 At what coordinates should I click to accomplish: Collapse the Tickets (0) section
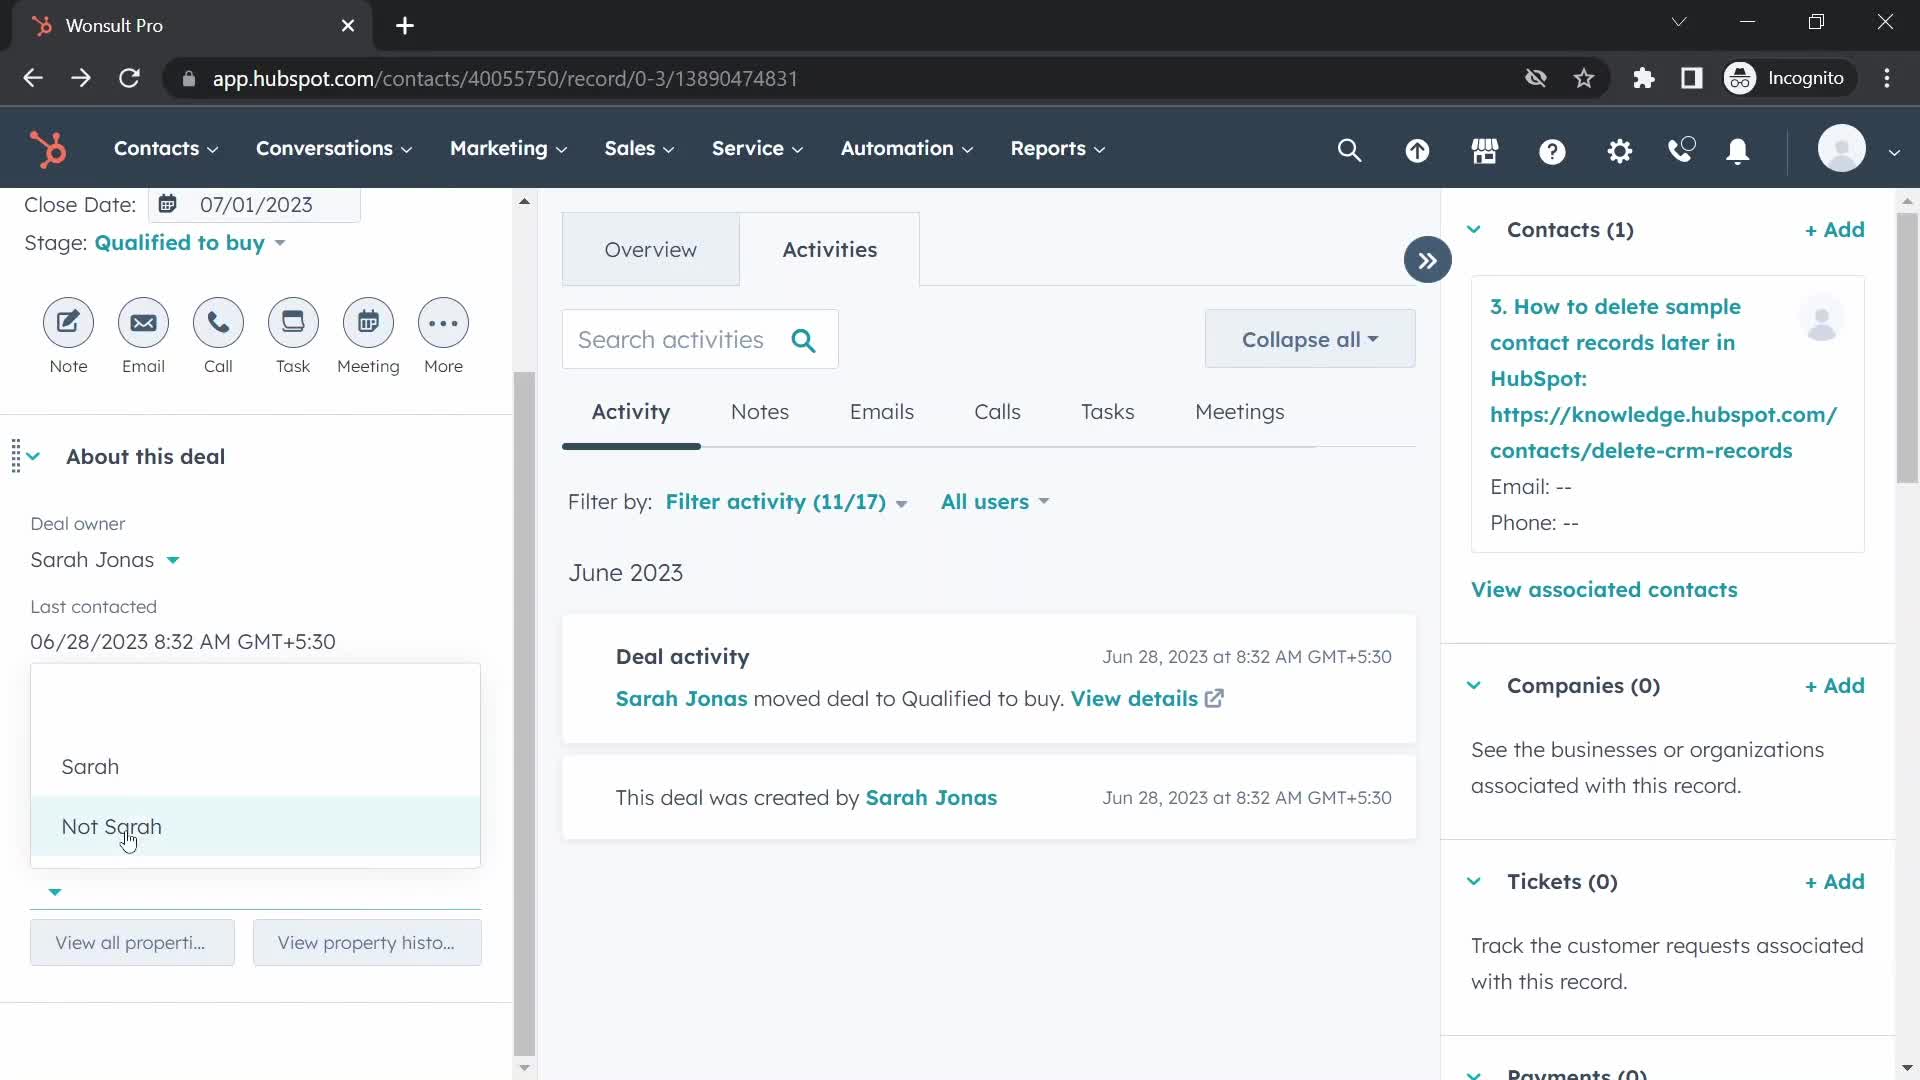coord(1474,882)
